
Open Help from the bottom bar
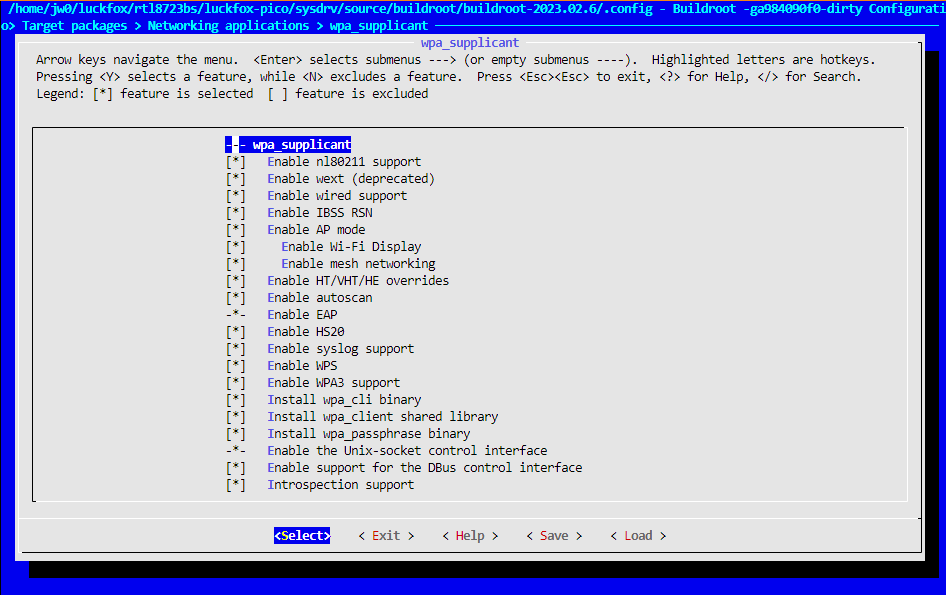point(470,536)
